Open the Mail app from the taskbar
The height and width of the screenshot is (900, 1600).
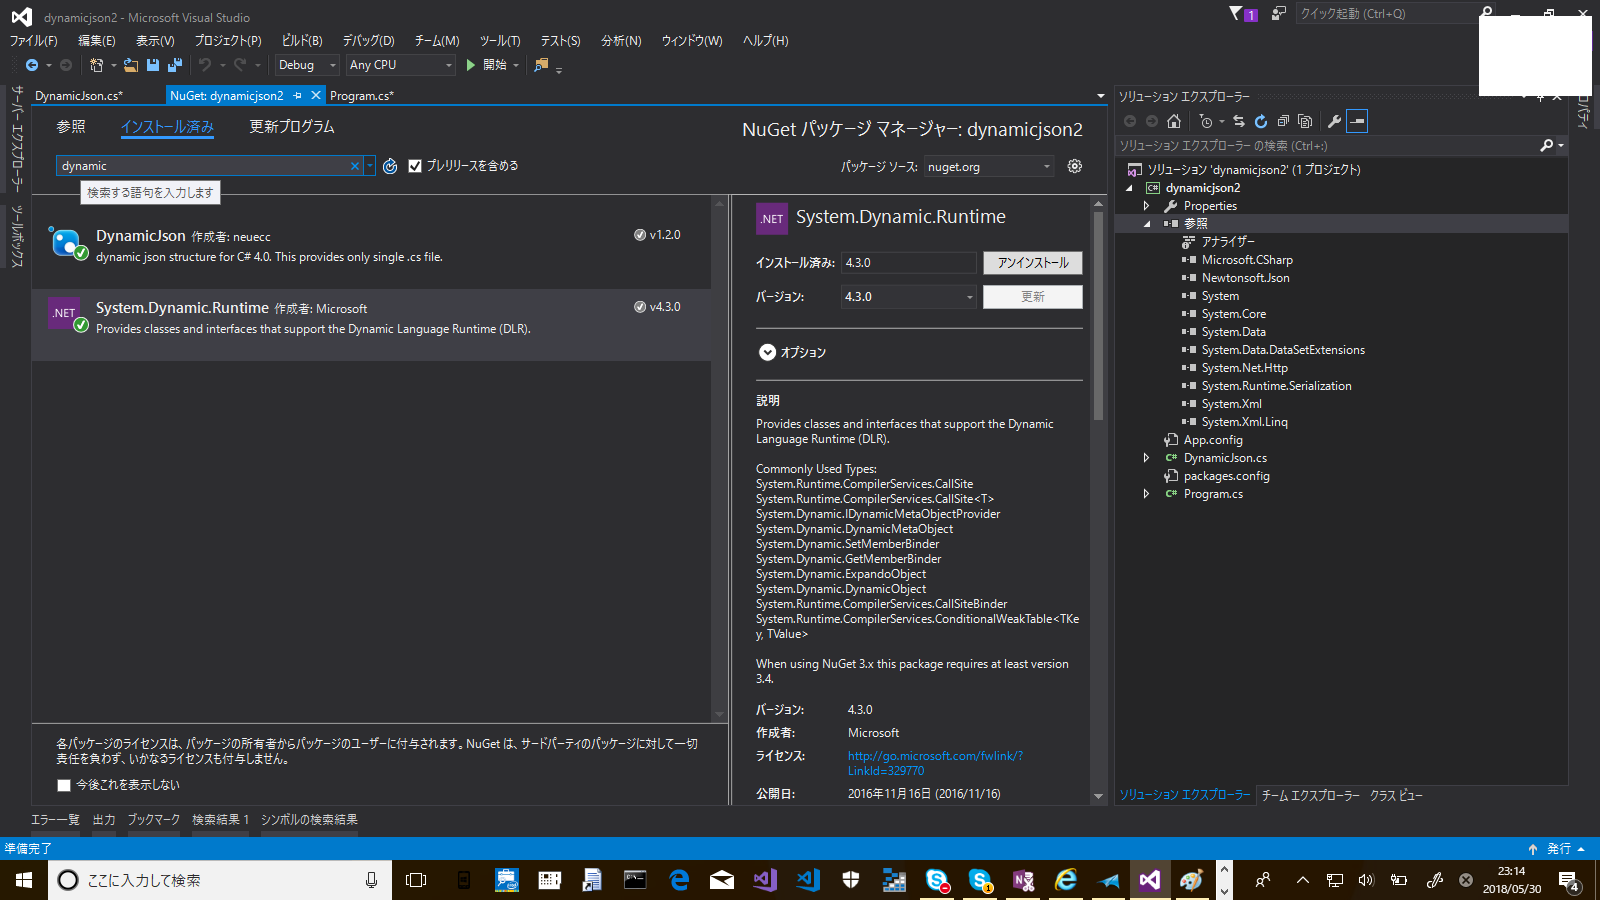pyautogui.click(x=722, y=880)
